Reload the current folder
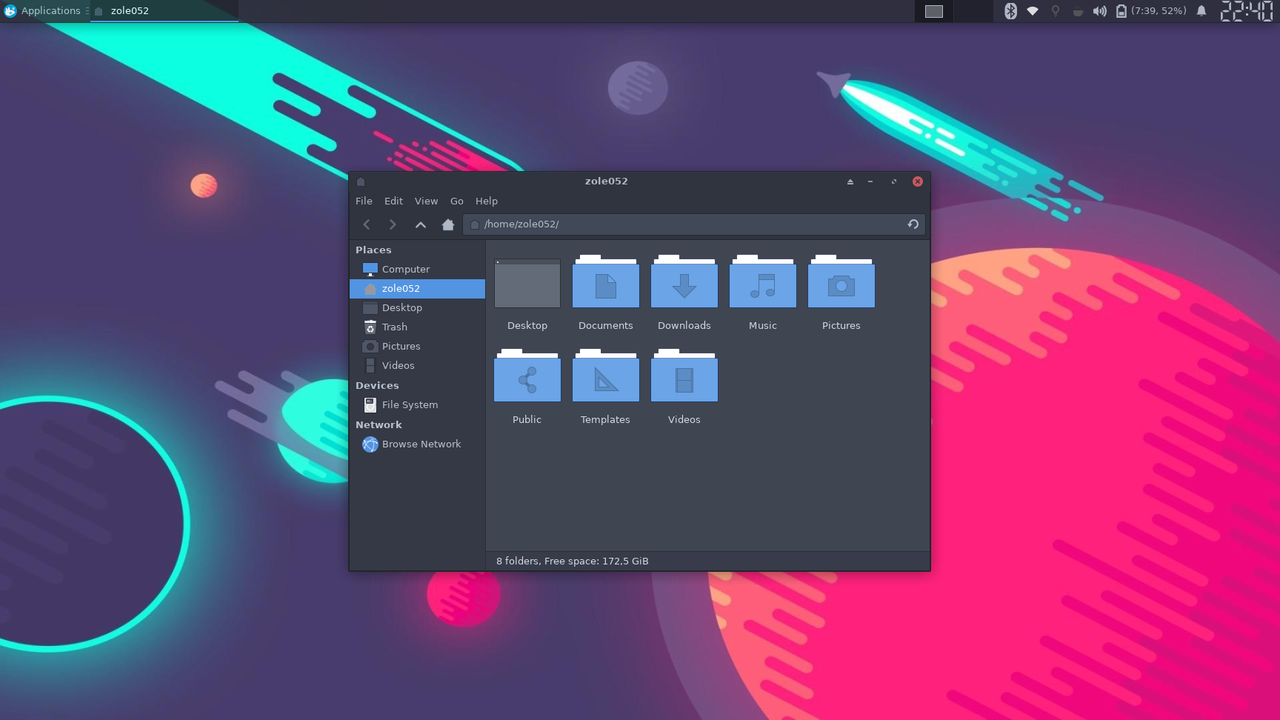The height and width of the screenshot is (720, 1280). tap(913, 224)
